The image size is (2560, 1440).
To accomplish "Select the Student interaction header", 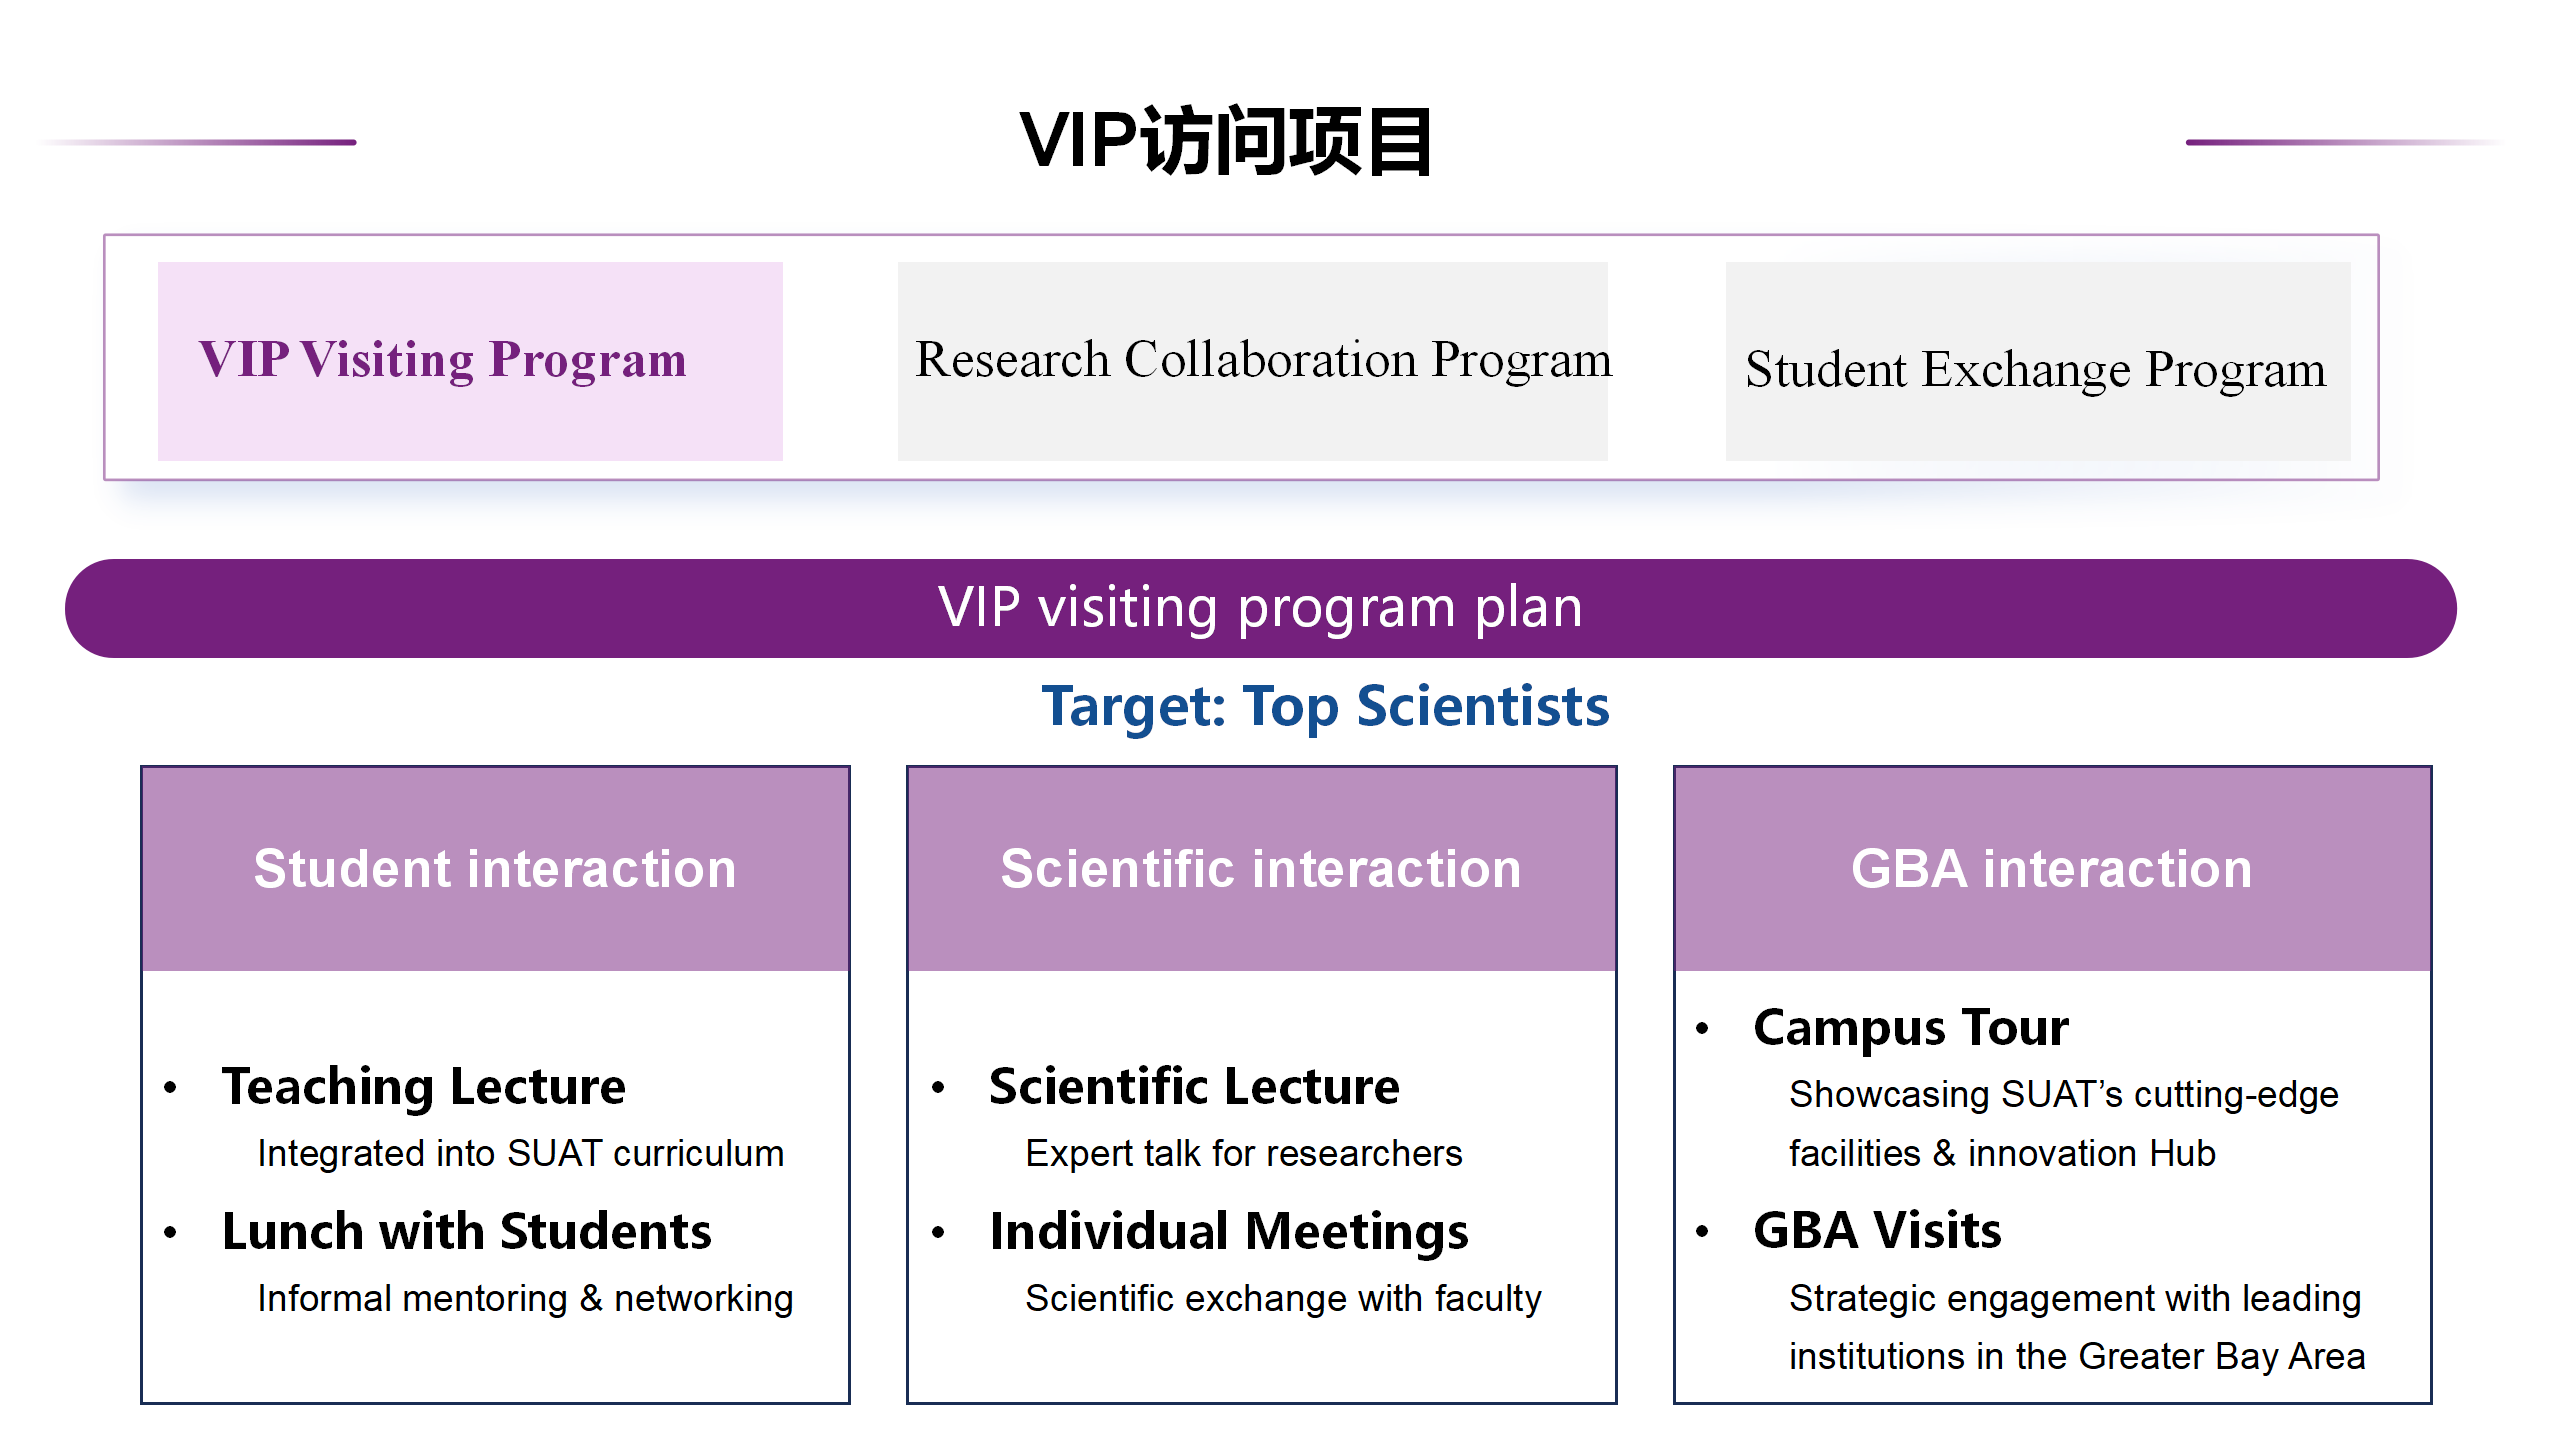I will 495,868.
